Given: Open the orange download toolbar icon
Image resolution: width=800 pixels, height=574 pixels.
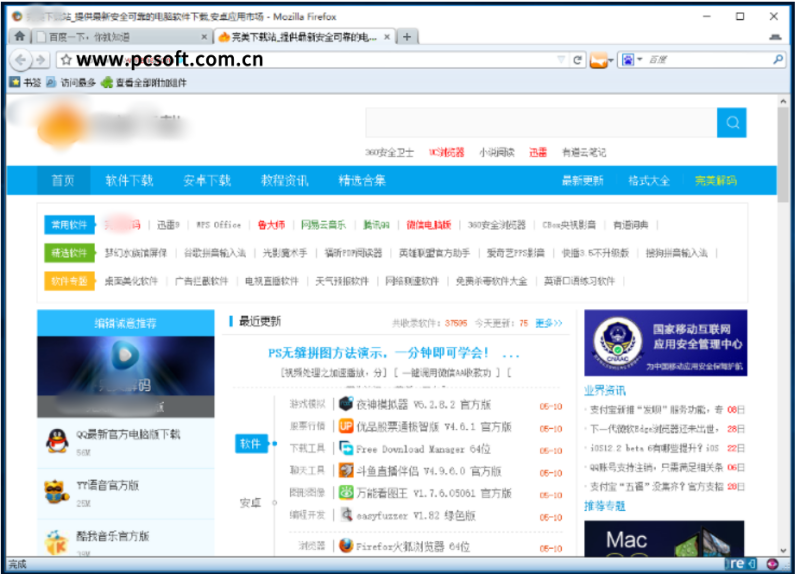Looking at the screenshot, I should [x=598, y=60].
